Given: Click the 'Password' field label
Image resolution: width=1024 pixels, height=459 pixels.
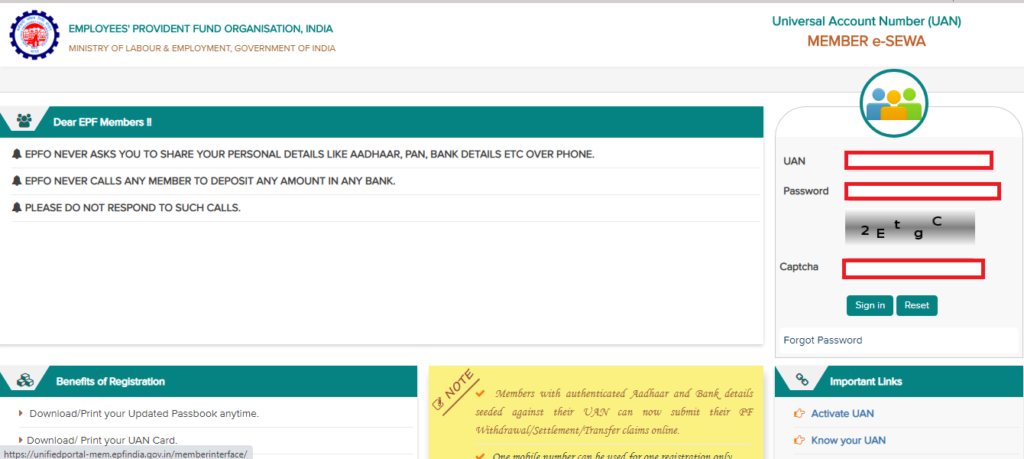Looking at the screenshot, I should point(806,191).
